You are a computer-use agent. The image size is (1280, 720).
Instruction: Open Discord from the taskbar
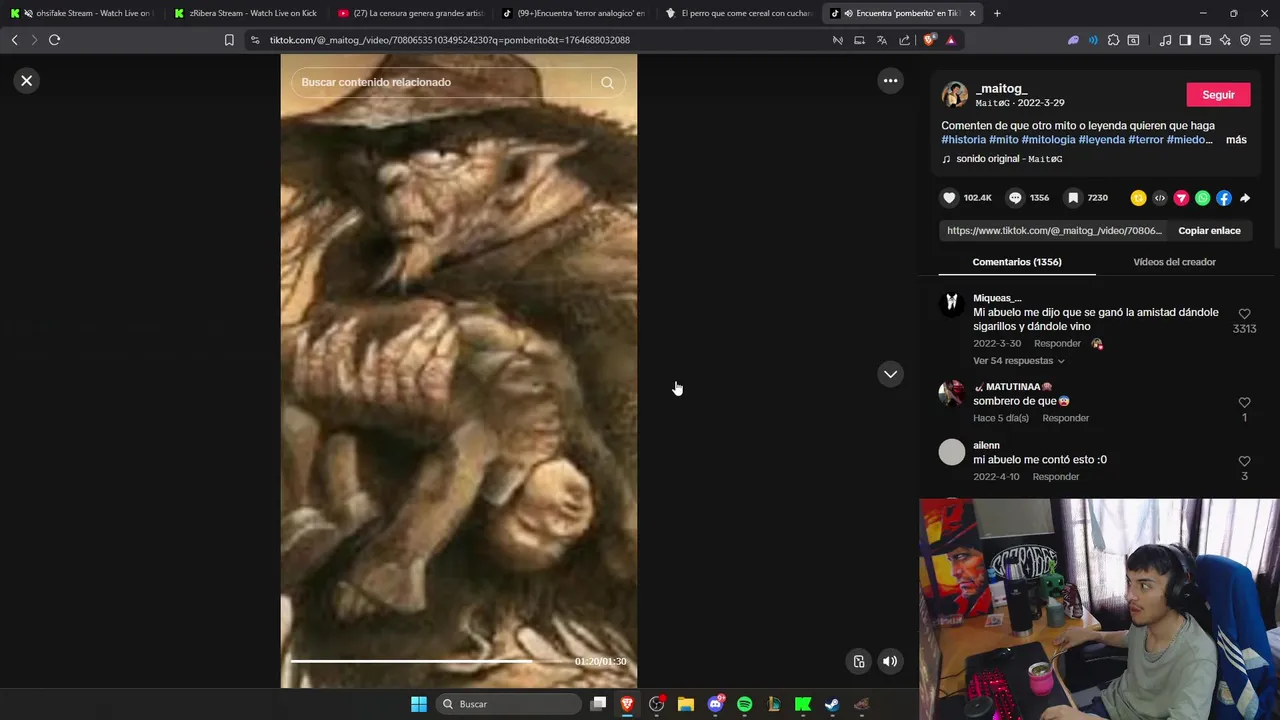tap(715, 704)
